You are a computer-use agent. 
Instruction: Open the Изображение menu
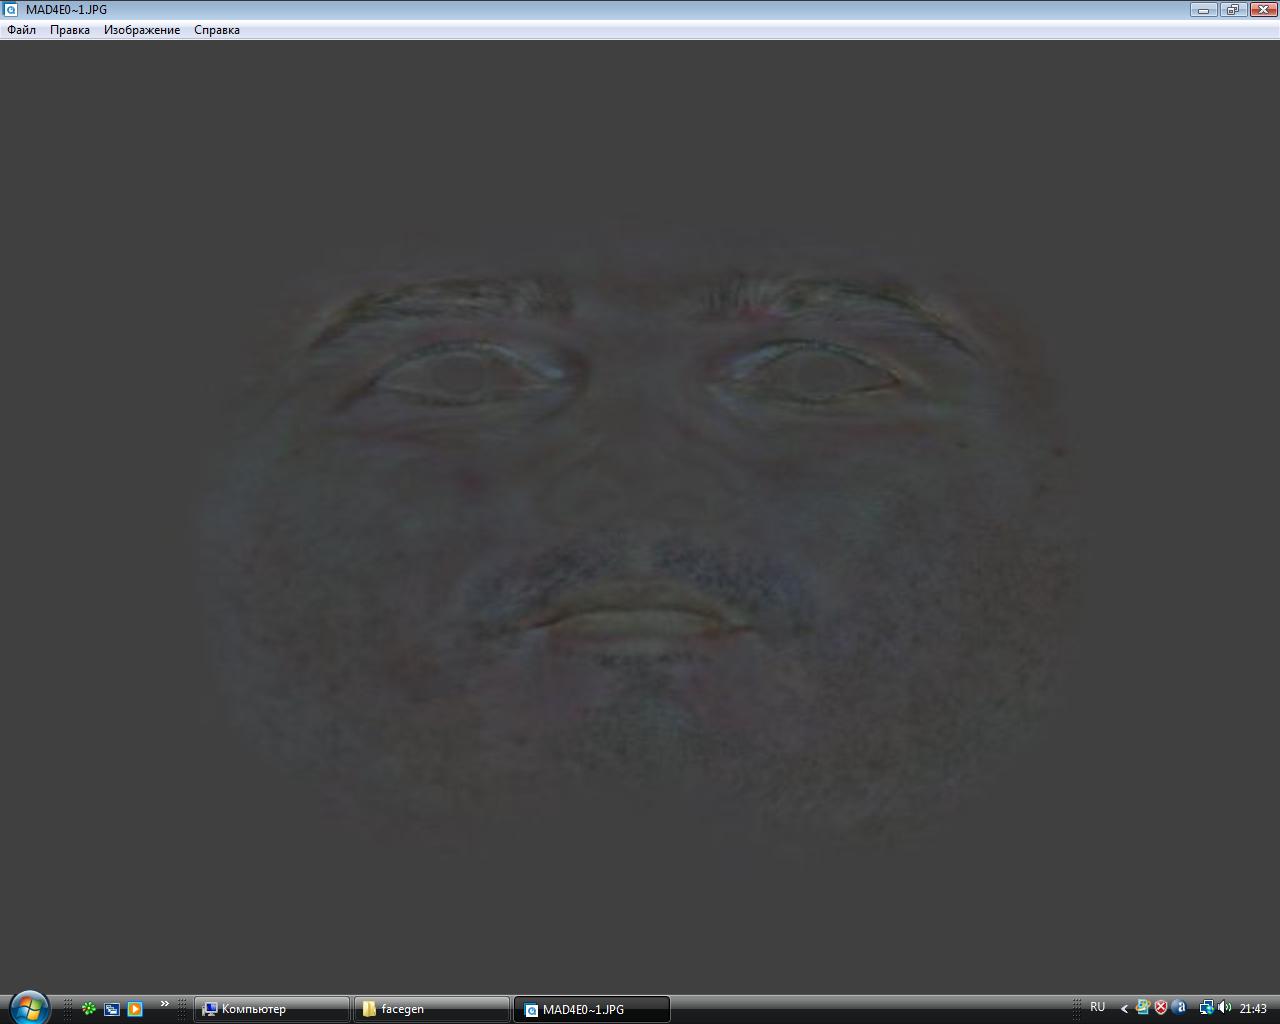coord(142,30)
